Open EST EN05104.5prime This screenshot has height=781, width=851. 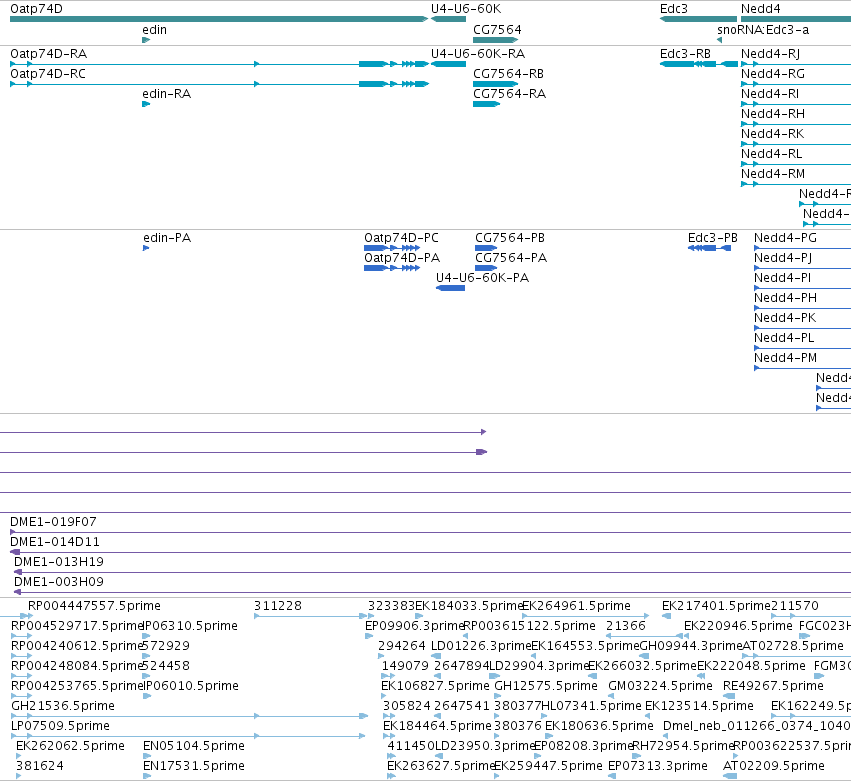click(194, 746)
